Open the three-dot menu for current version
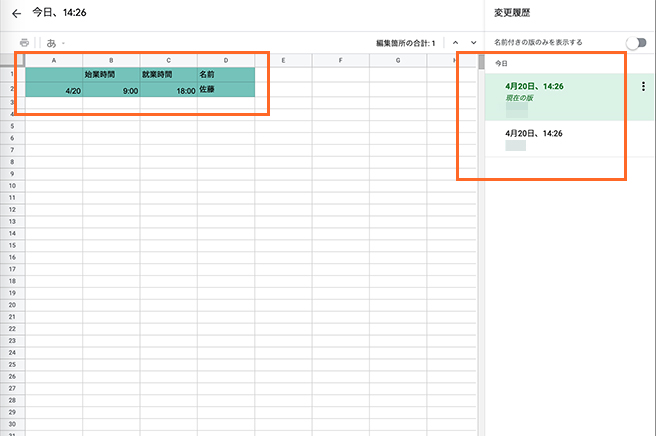This screenshot has height=436, width=656. (x=642, y=87)
